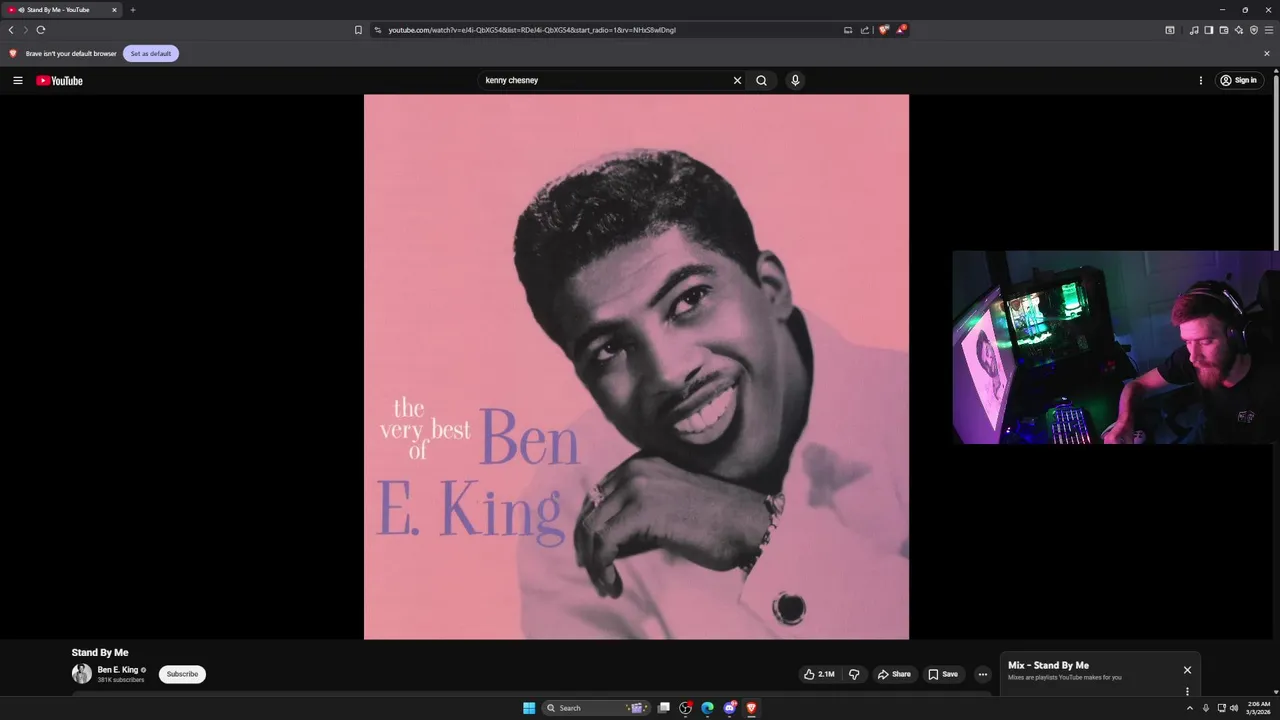Image resolution: width=1280 pixels, height=720 pixels.
Task: Open the clock showing 2:06 AM
Action: coord(1259,708)
